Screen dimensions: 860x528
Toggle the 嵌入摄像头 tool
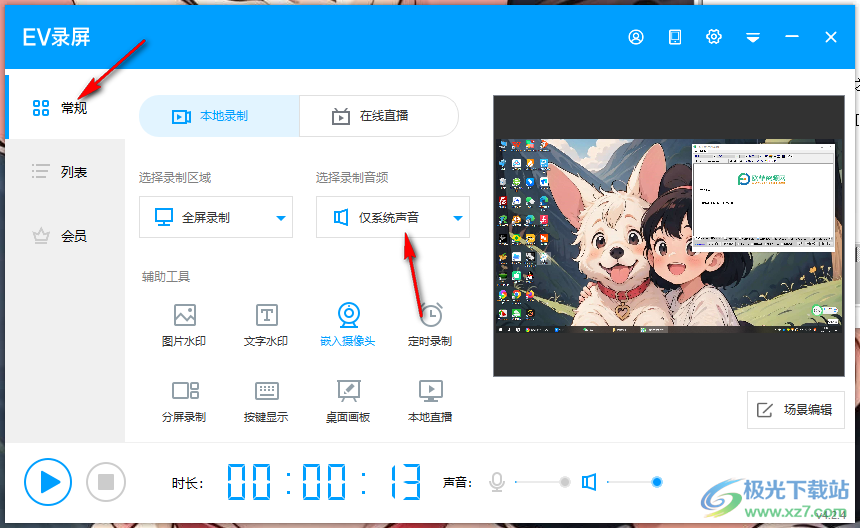348,325
